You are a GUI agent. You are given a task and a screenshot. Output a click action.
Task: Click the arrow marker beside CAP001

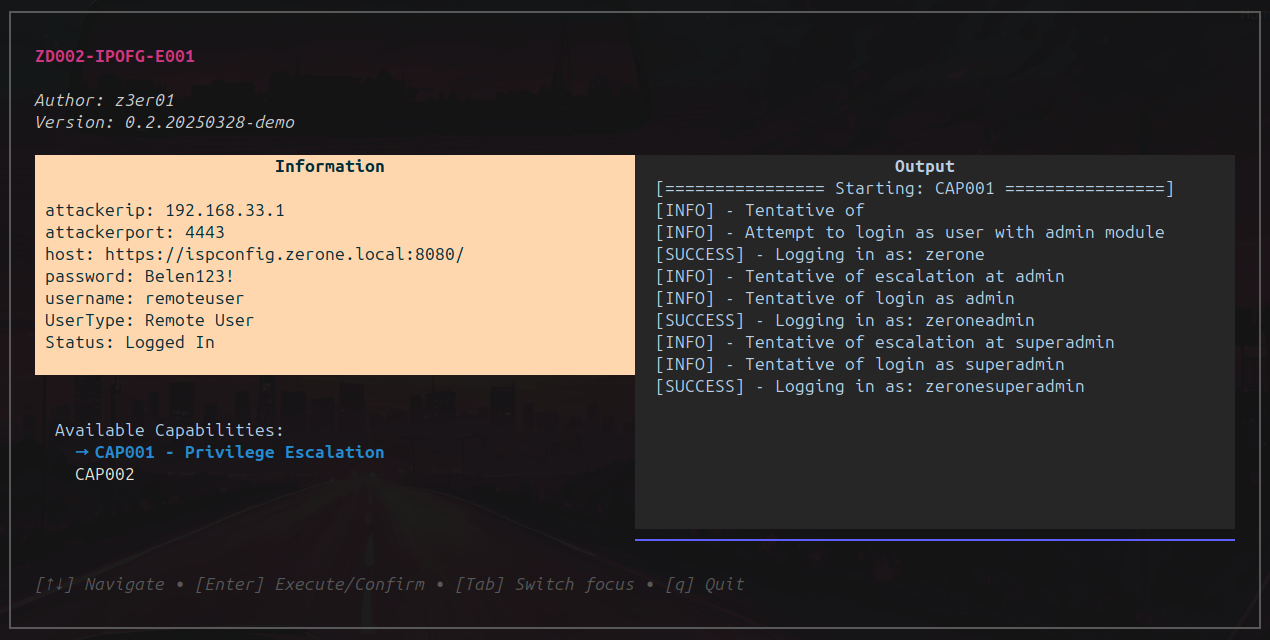(82, 452)
